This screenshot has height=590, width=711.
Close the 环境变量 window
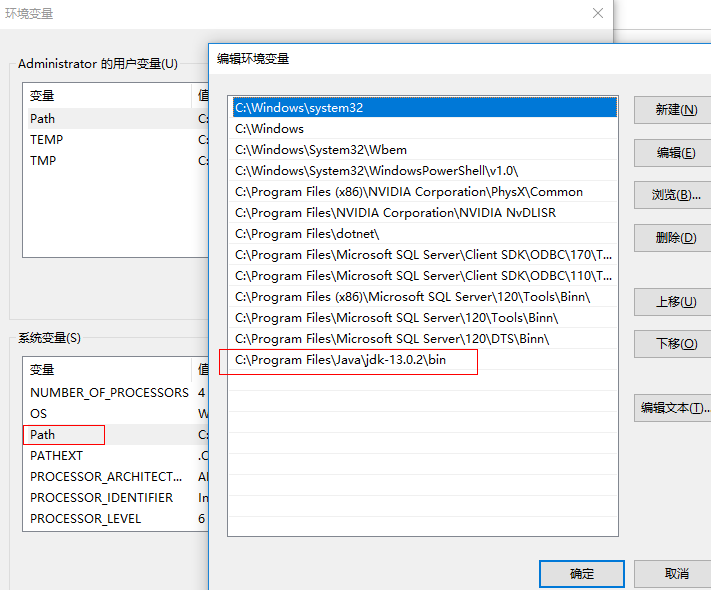(598, 13)
